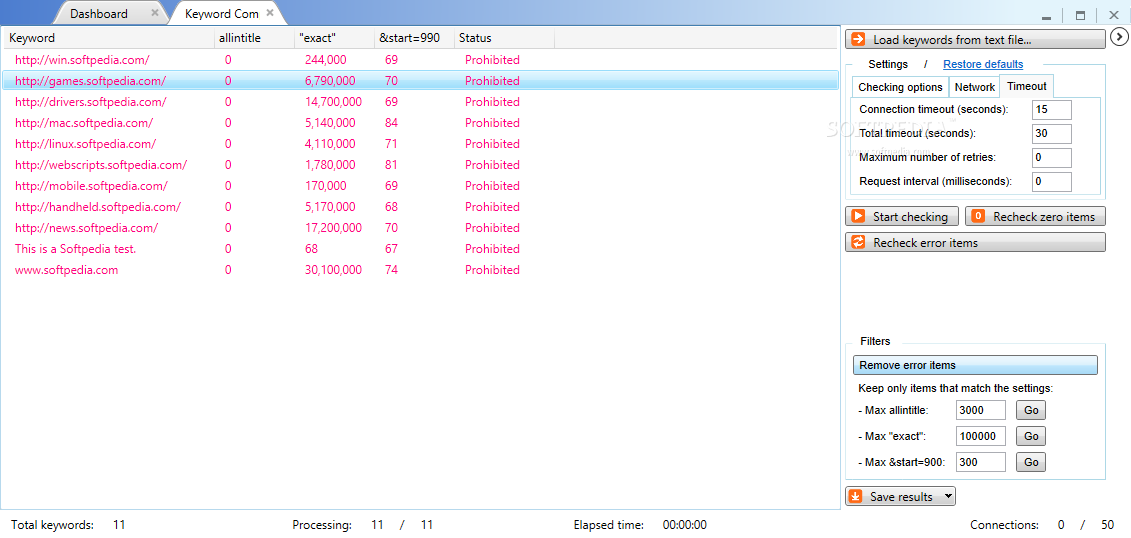Viewport: 1131px width, 538px height.
Task: Click the 17,200,000 exact count cell
Action: pos(333,228)
